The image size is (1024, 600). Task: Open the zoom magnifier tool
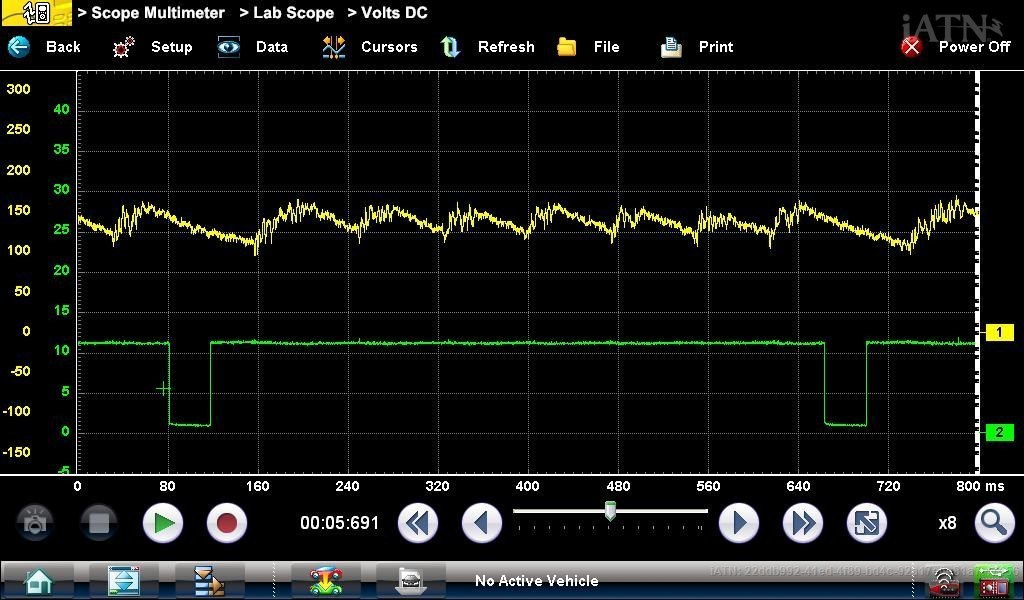tap(993, 523)
